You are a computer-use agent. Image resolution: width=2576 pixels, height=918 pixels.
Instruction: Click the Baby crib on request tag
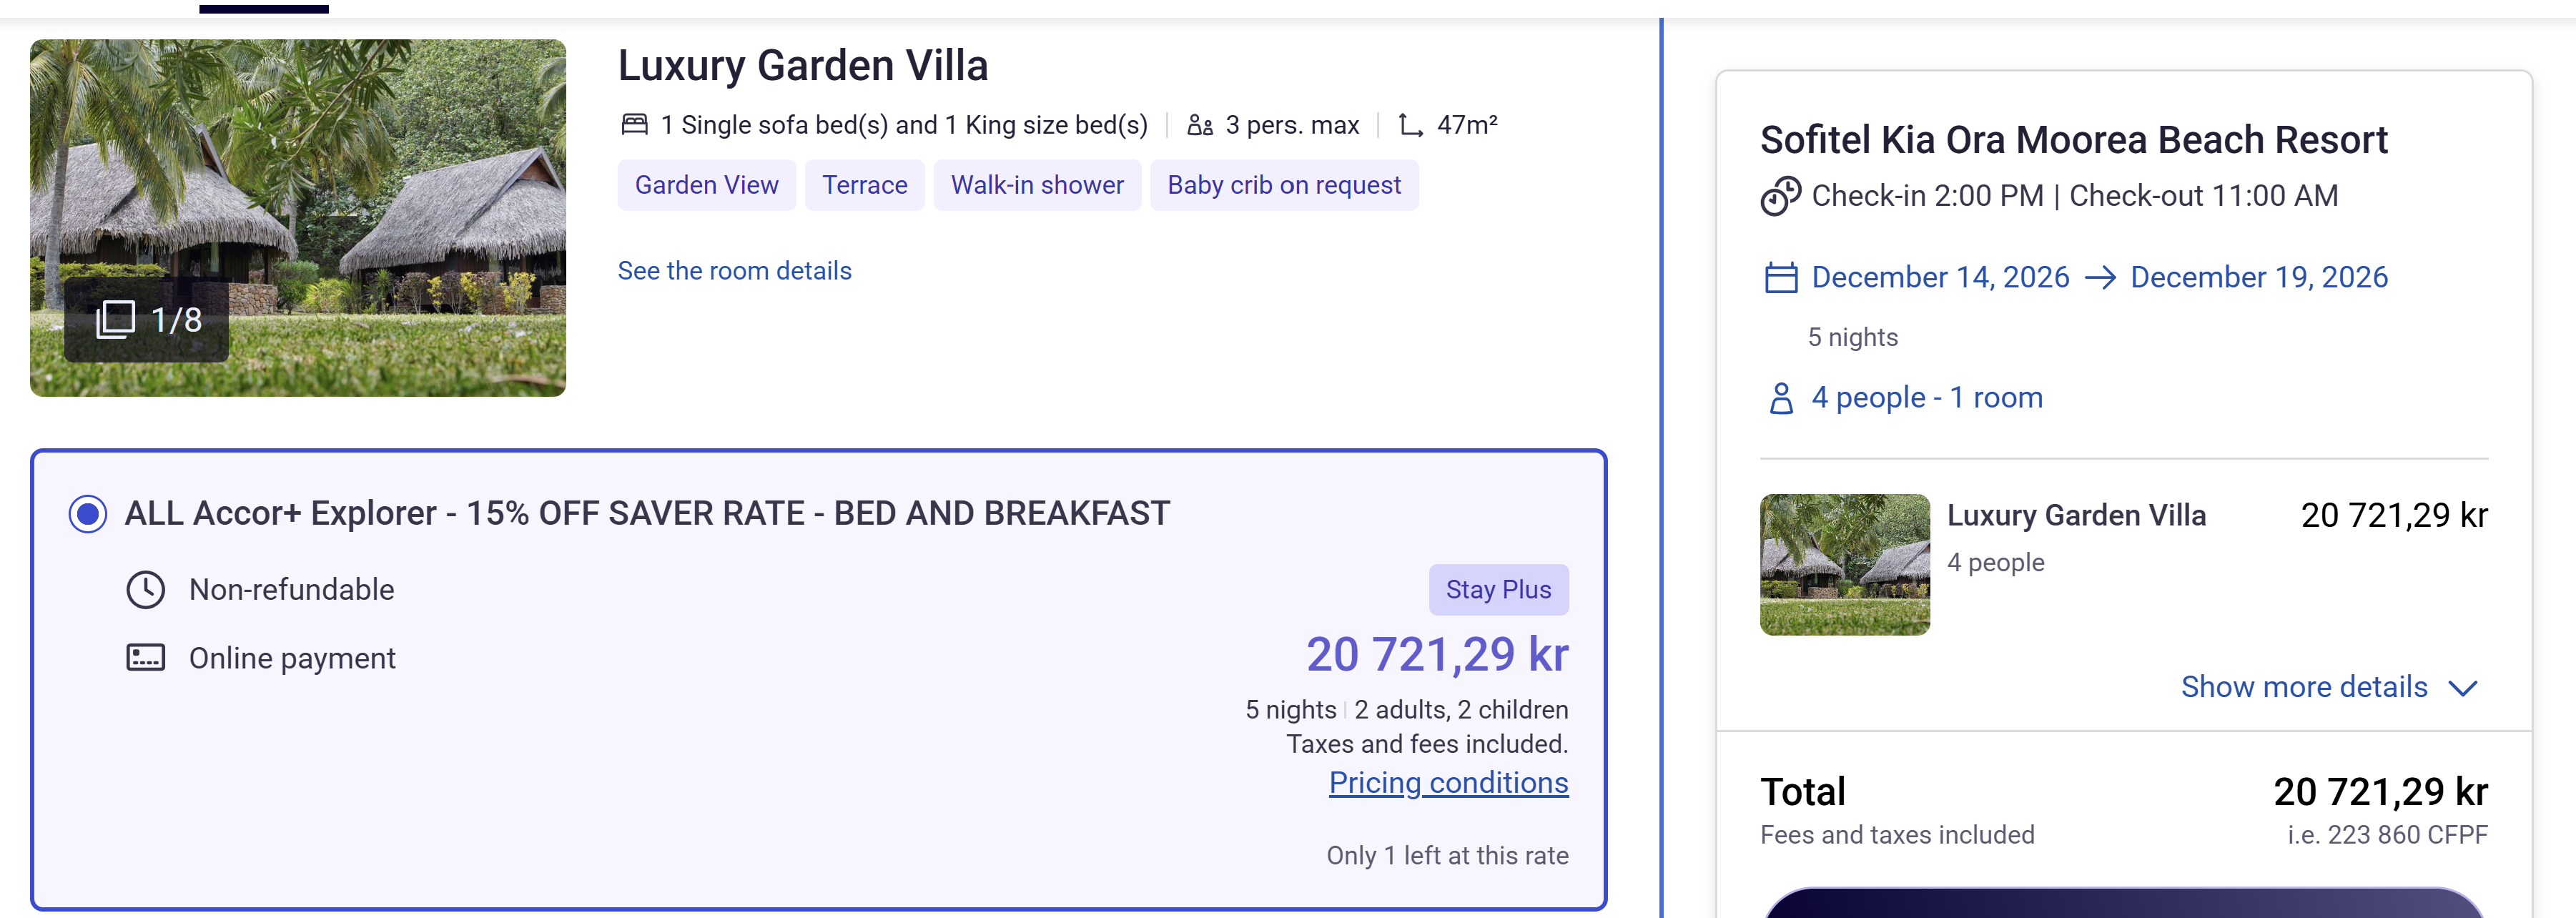click(1284, 185)
